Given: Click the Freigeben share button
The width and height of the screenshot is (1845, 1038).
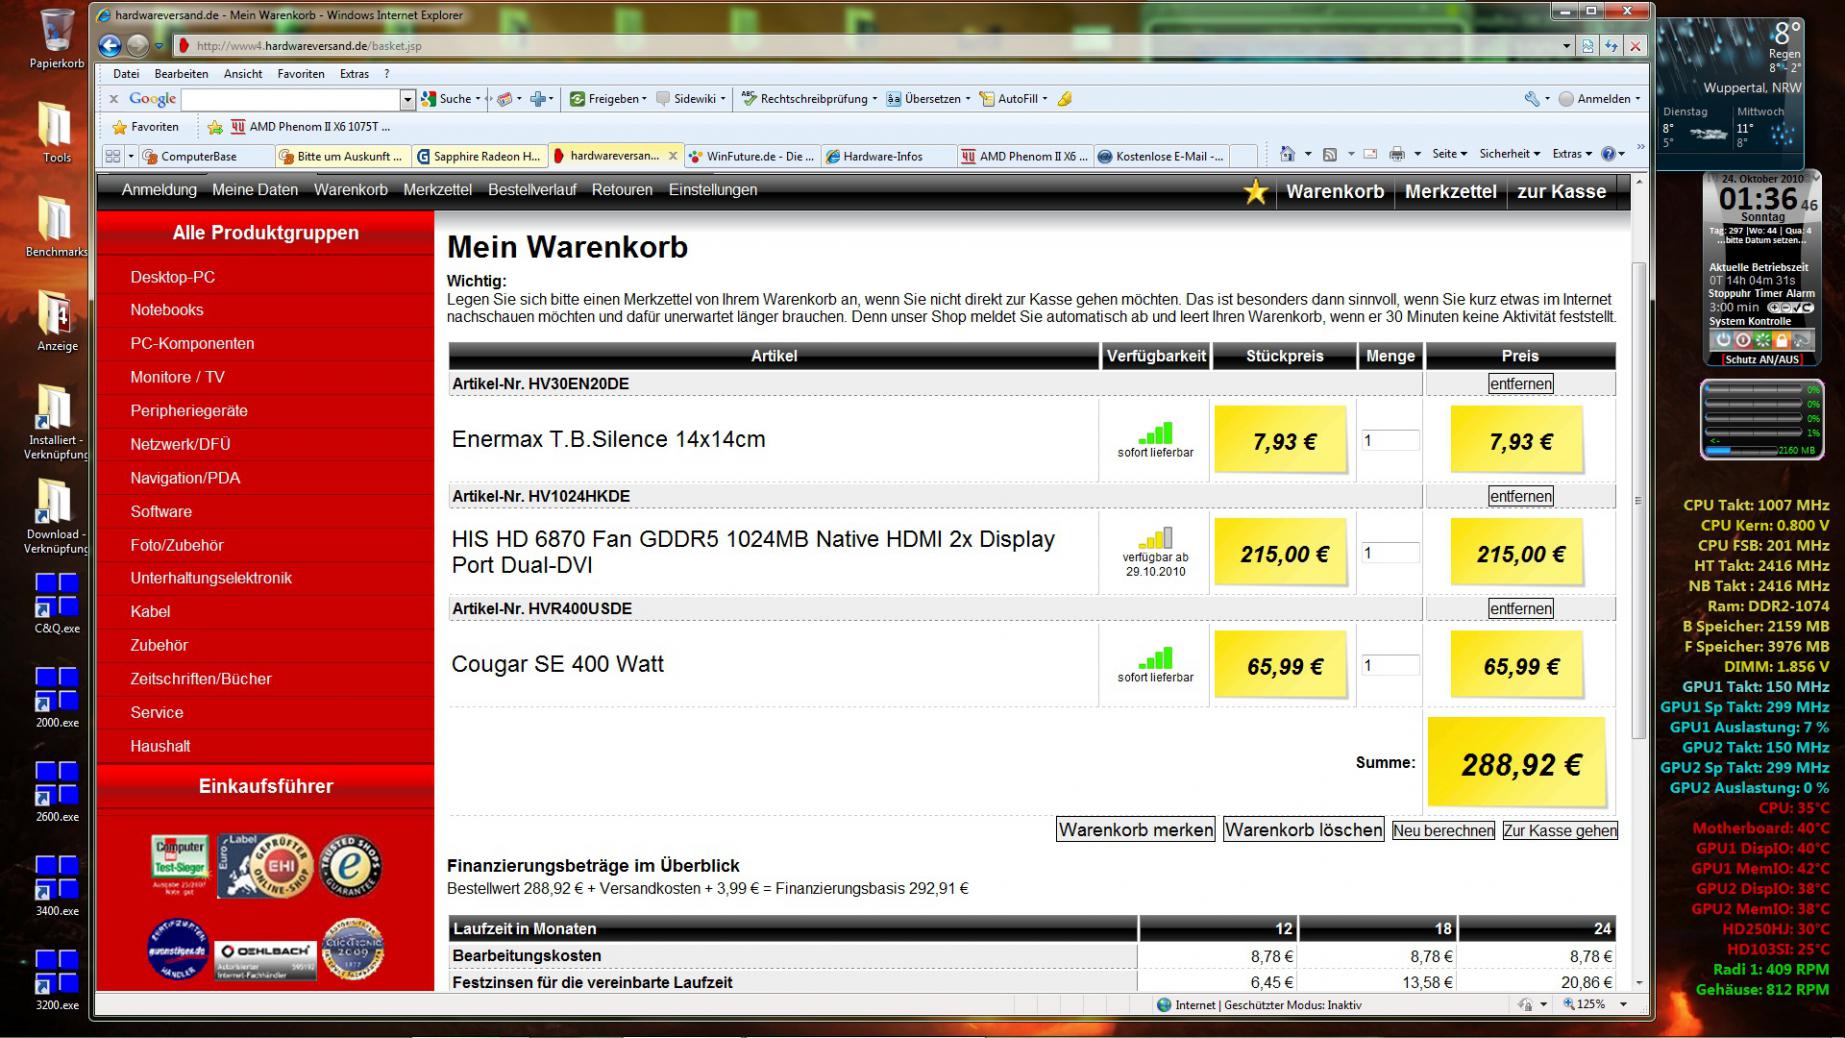Looking at the screenshot, I should point(607,99).
